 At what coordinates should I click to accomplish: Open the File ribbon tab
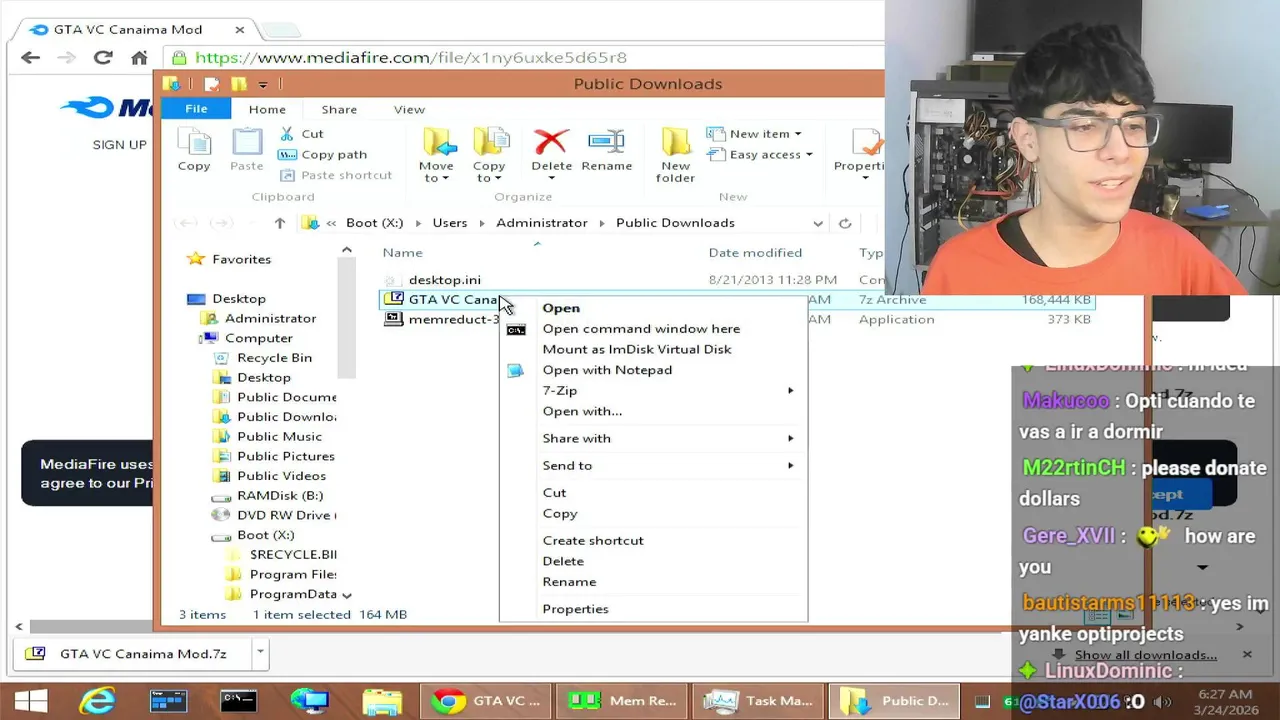[x=196, y=109]
